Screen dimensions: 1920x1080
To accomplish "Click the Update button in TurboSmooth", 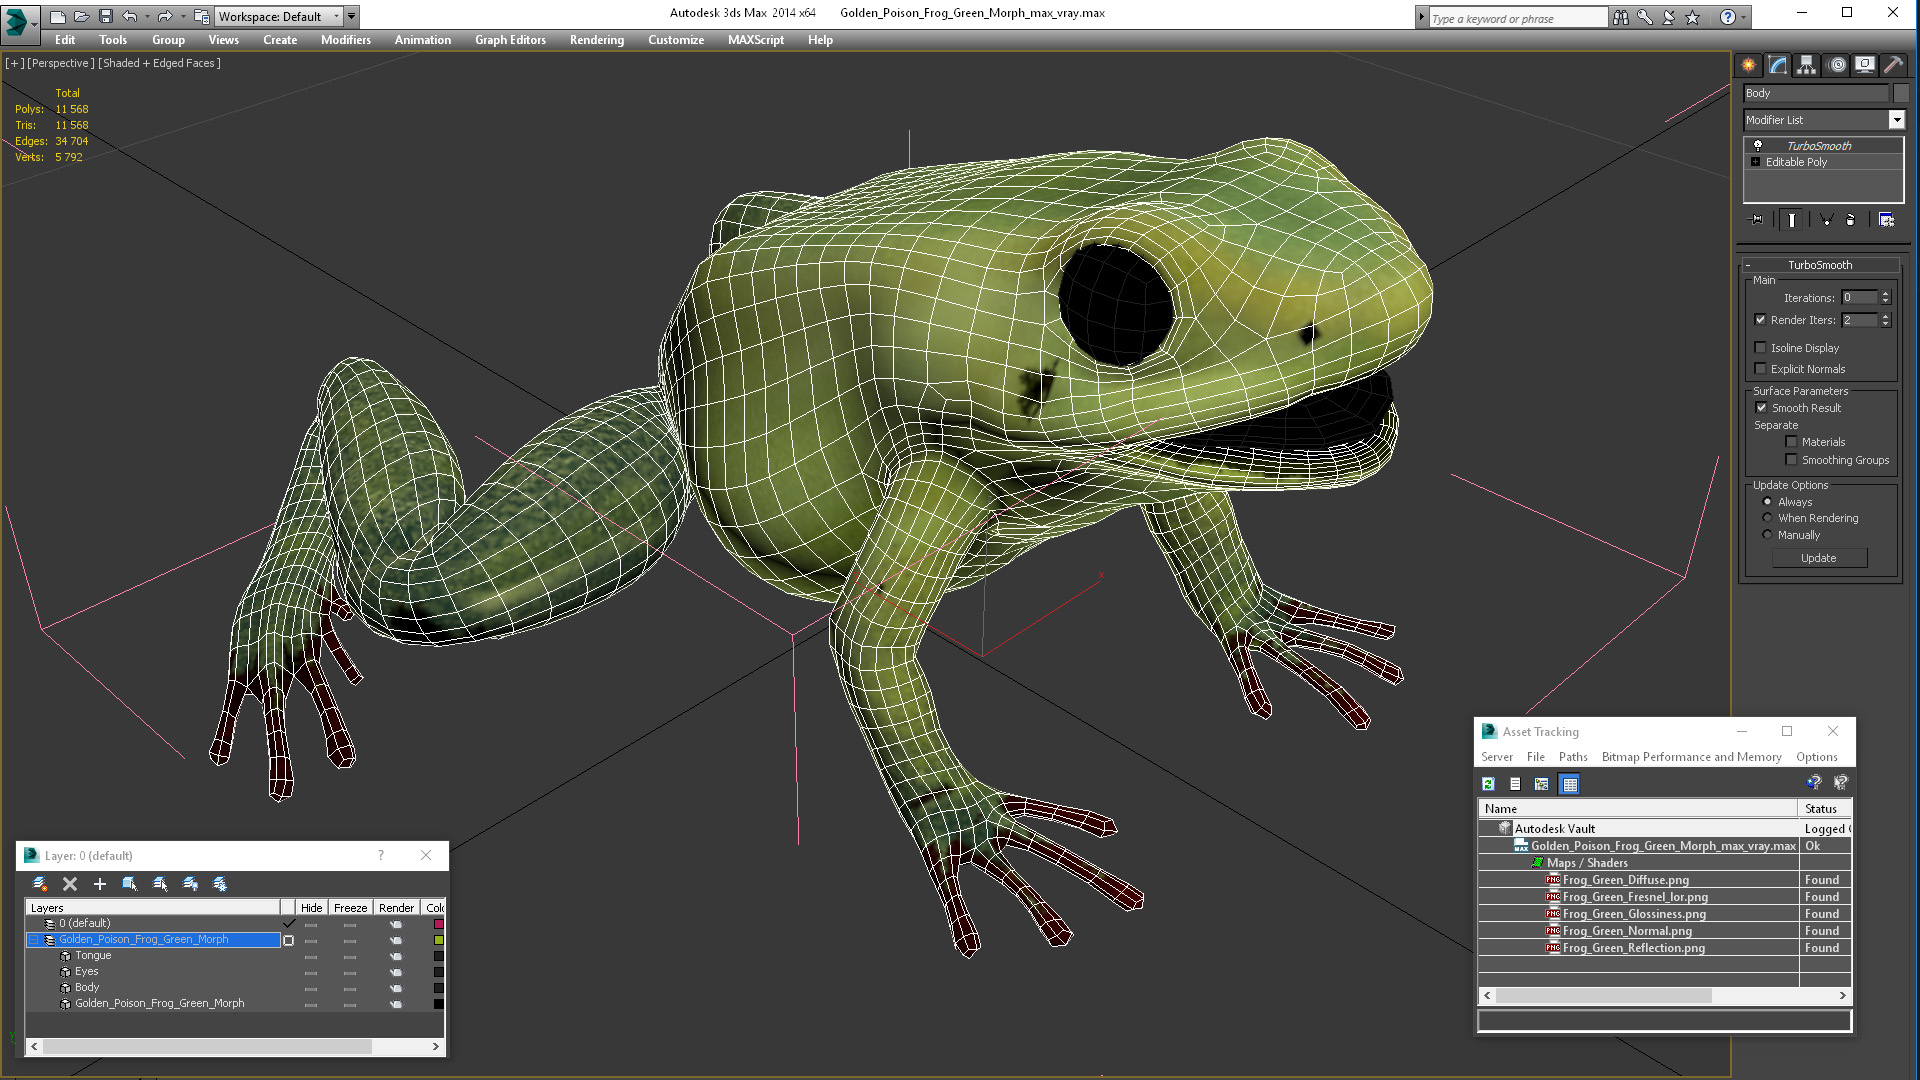I will click(1819, 558).
